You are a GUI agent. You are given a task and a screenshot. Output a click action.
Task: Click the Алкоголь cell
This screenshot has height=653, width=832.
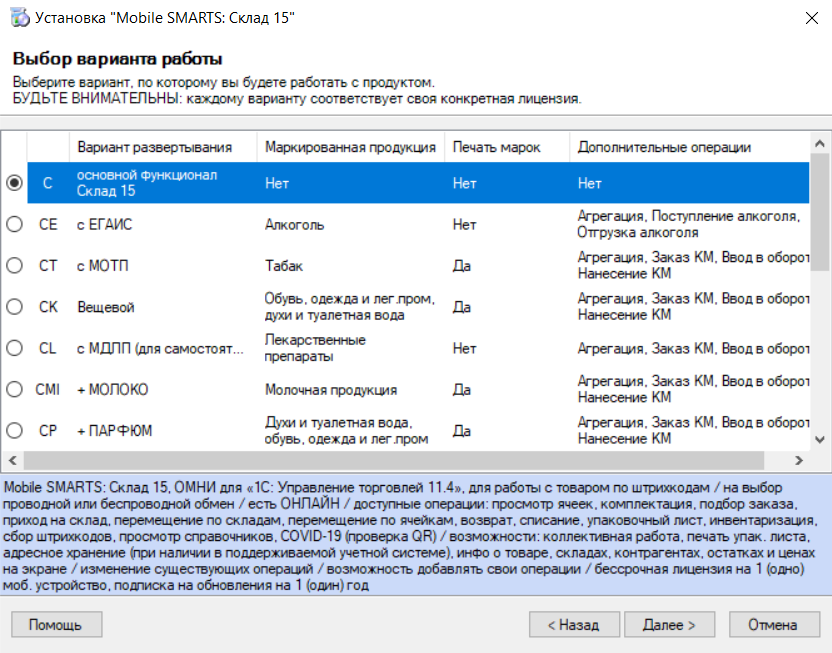tap(294, 224)
